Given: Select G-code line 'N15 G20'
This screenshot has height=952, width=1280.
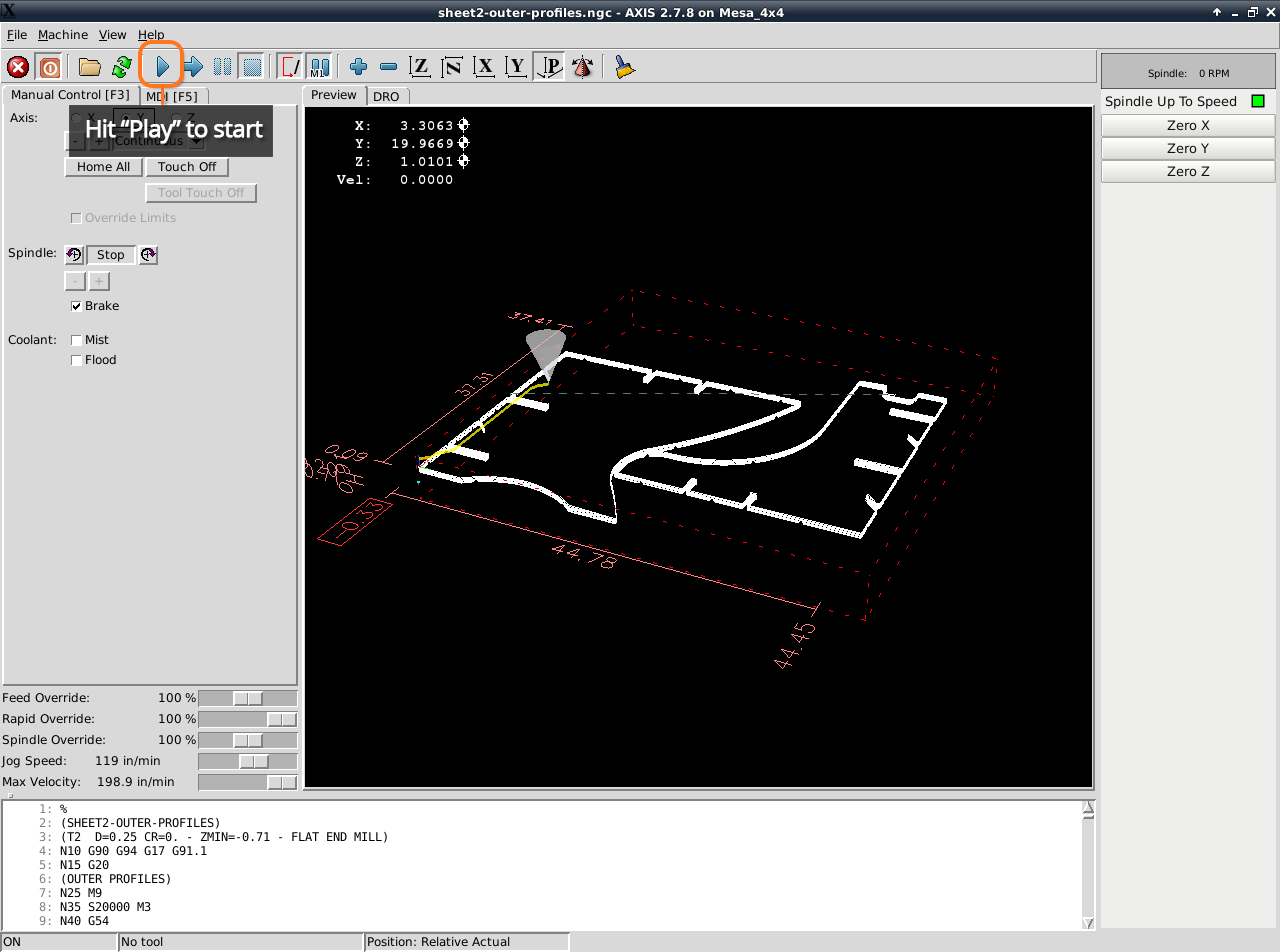Looking at the screenshot, I should [84, 865].
